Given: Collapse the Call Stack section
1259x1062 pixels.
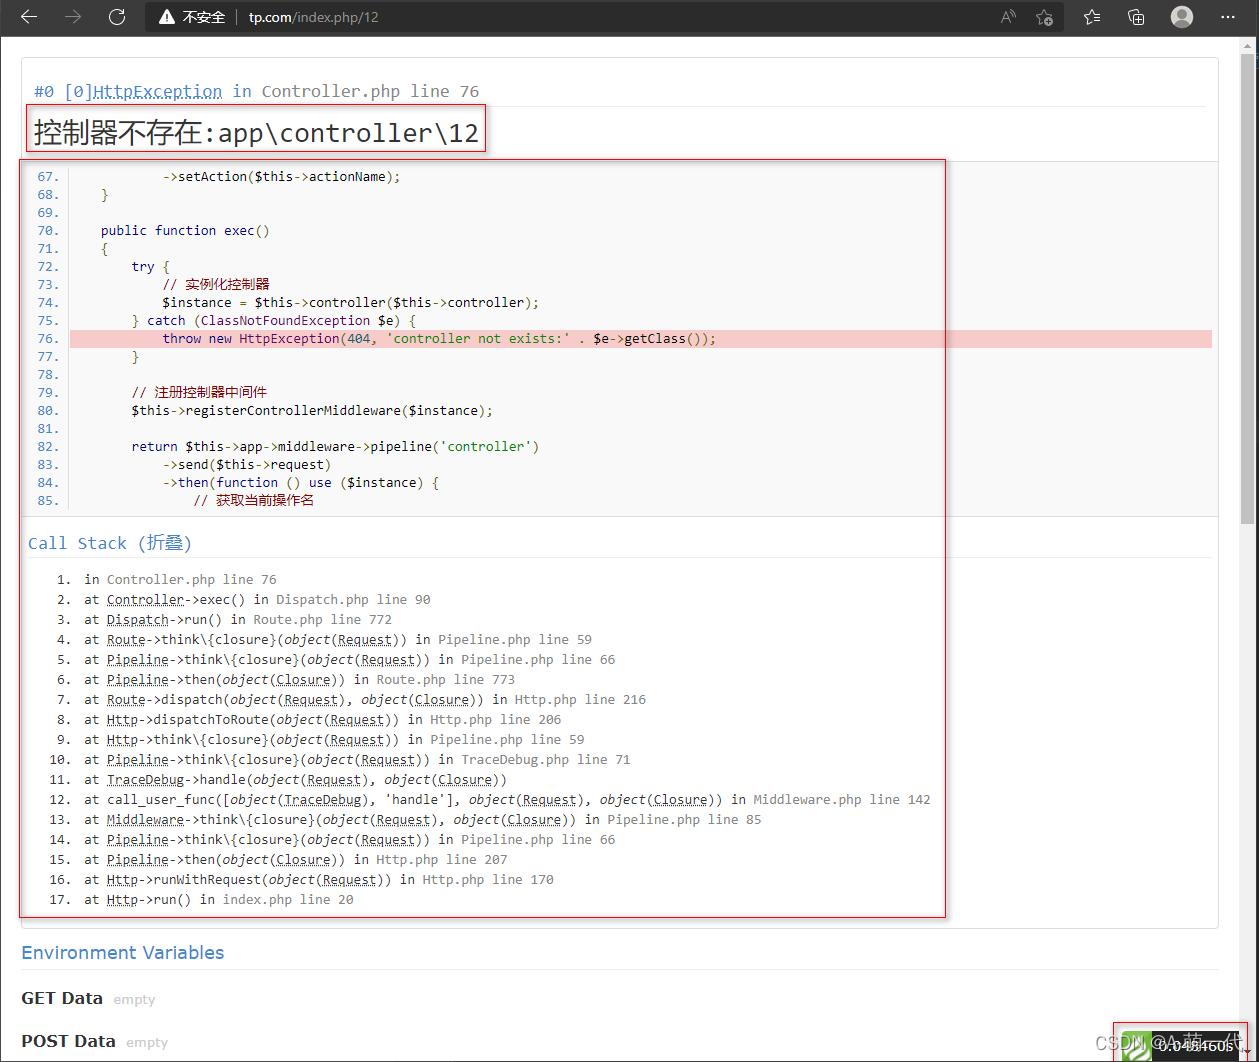Looking at the screenshot, I should click(109, 543).
